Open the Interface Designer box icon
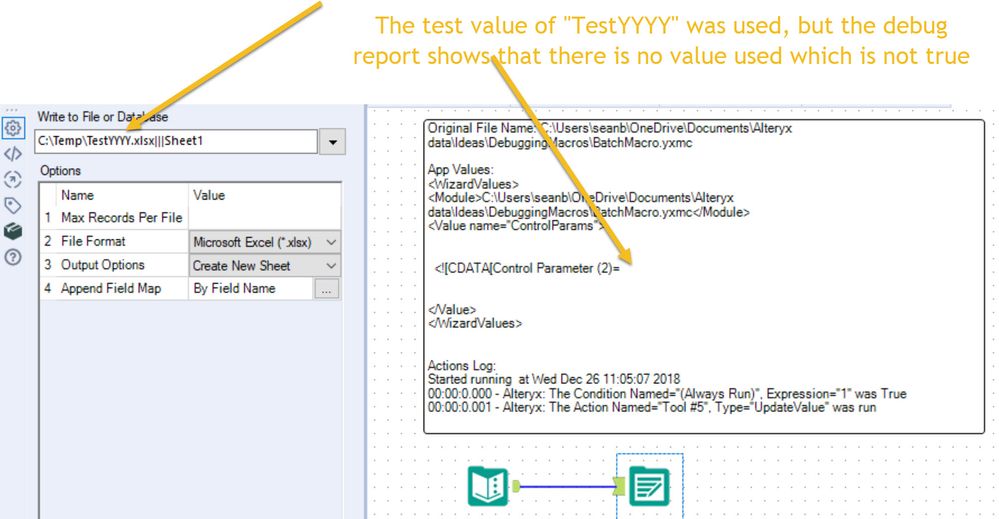 click(x=13, y=231)
